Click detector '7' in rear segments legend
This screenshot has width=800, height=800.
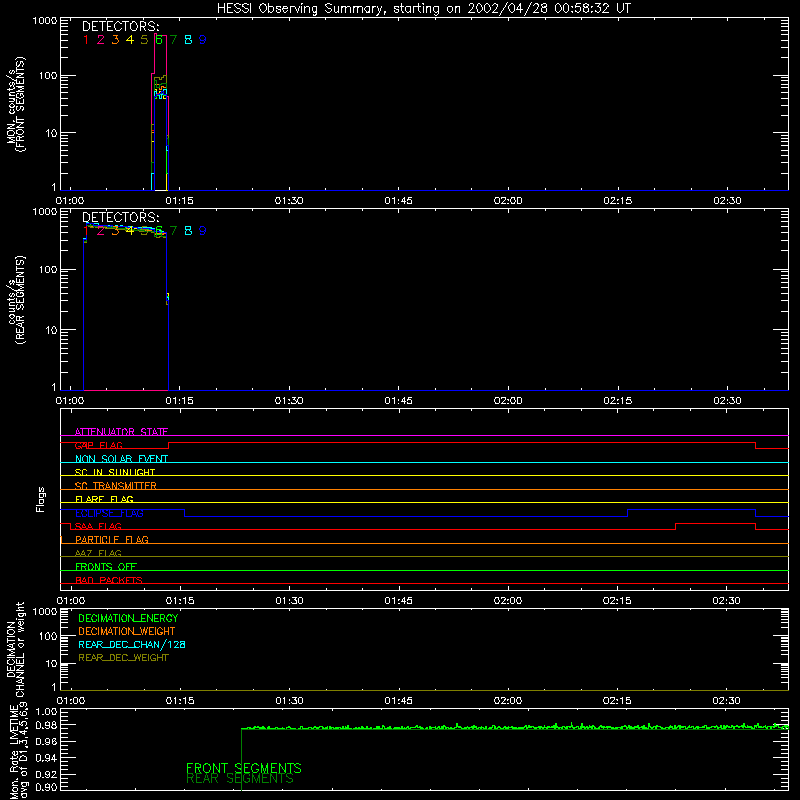(x=173, y=231)
